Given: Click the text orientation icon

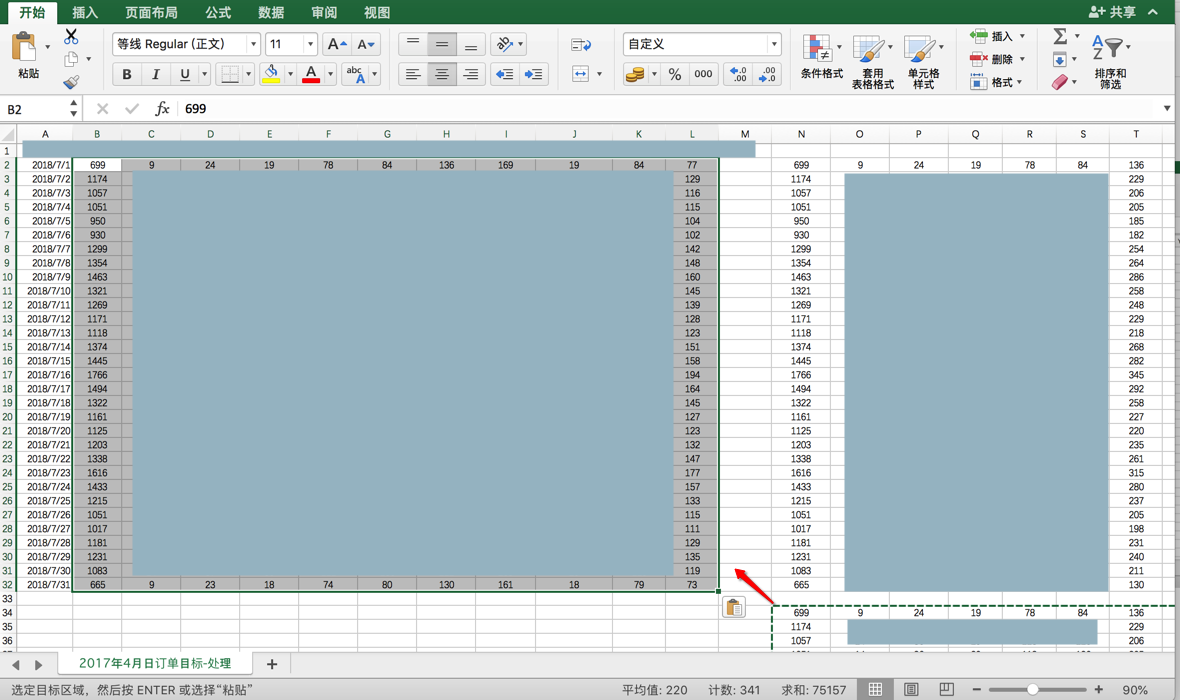Looking at the screenshot, I should point(504,44).
